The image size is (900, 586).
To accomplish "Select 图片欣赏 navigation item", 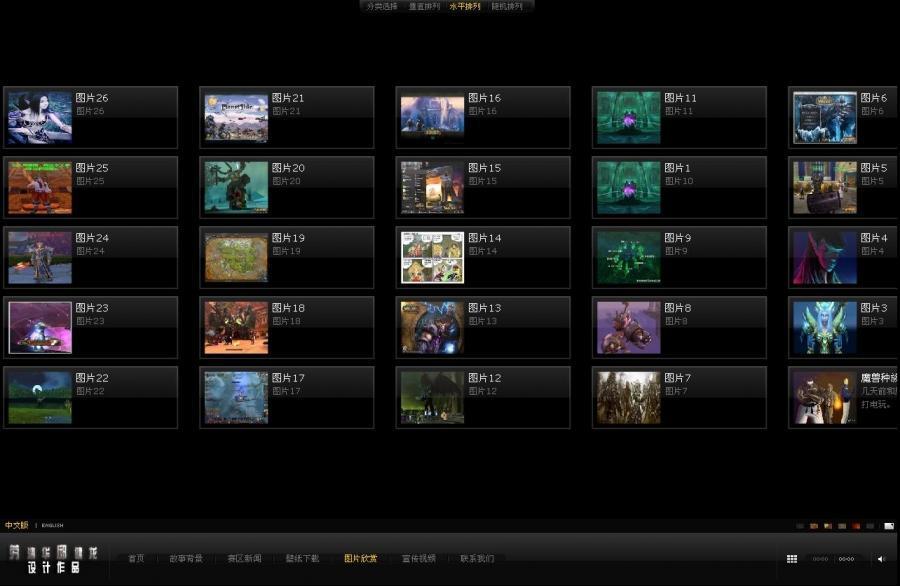I will (360, 558).
